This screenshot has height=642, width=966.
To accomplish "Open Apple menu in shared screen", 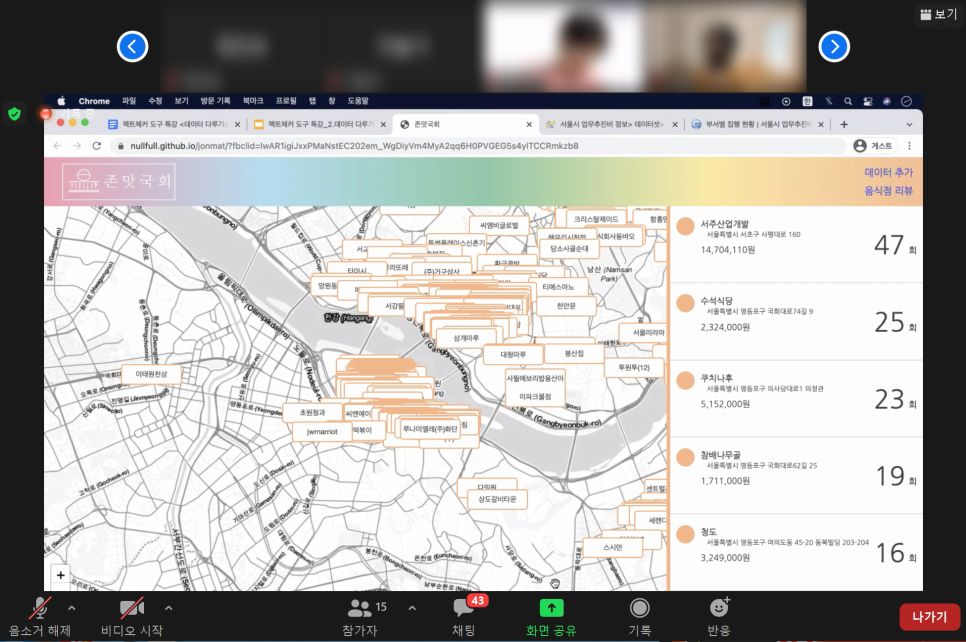I will tap(61, 101).
